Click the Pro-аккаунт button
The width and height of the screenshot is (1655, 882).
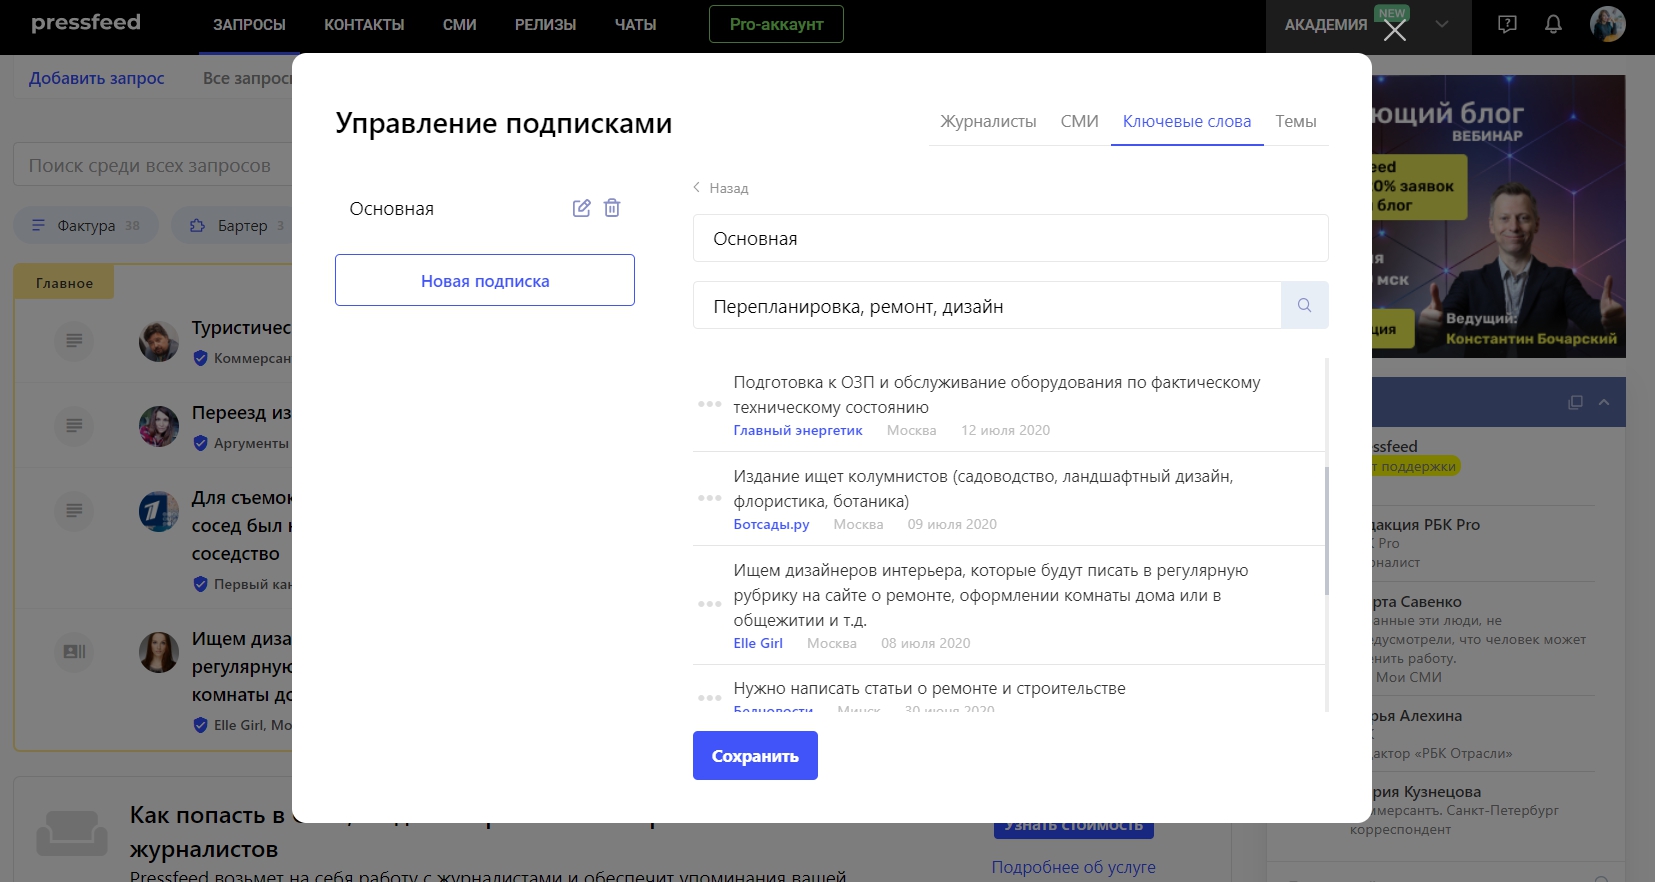point(776,24)
